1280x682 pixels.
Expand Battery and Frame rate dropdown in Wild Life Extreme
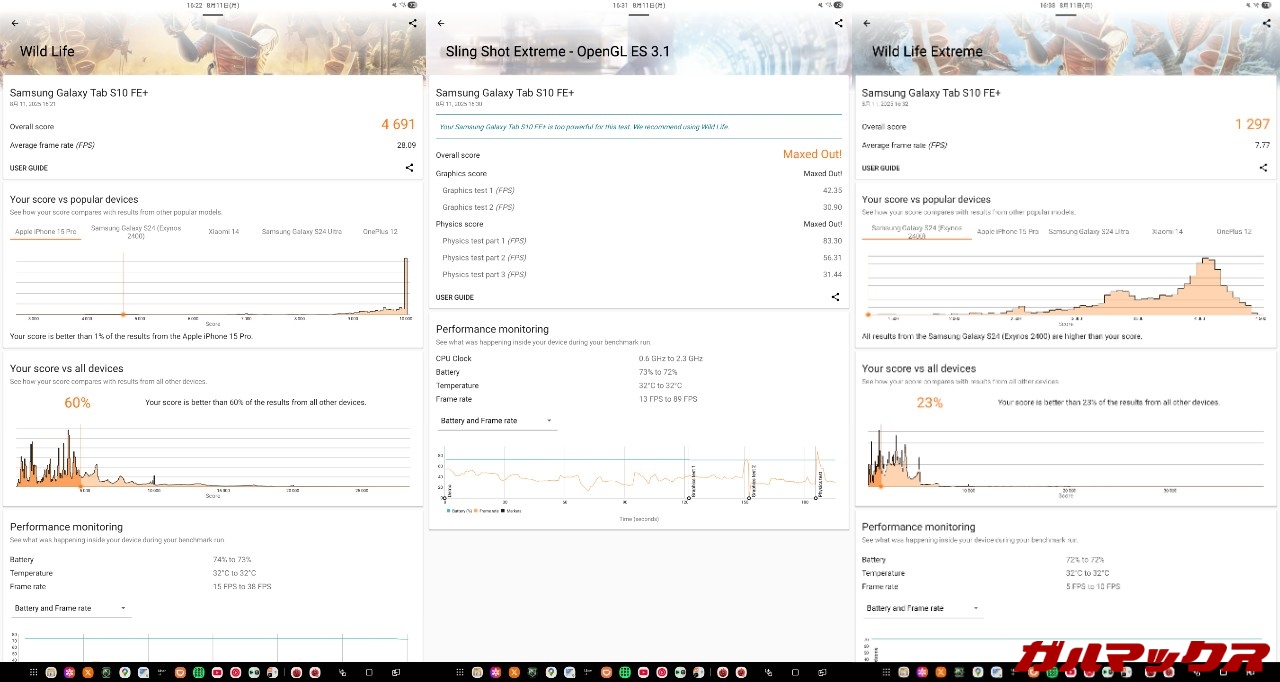pos(922,608)
